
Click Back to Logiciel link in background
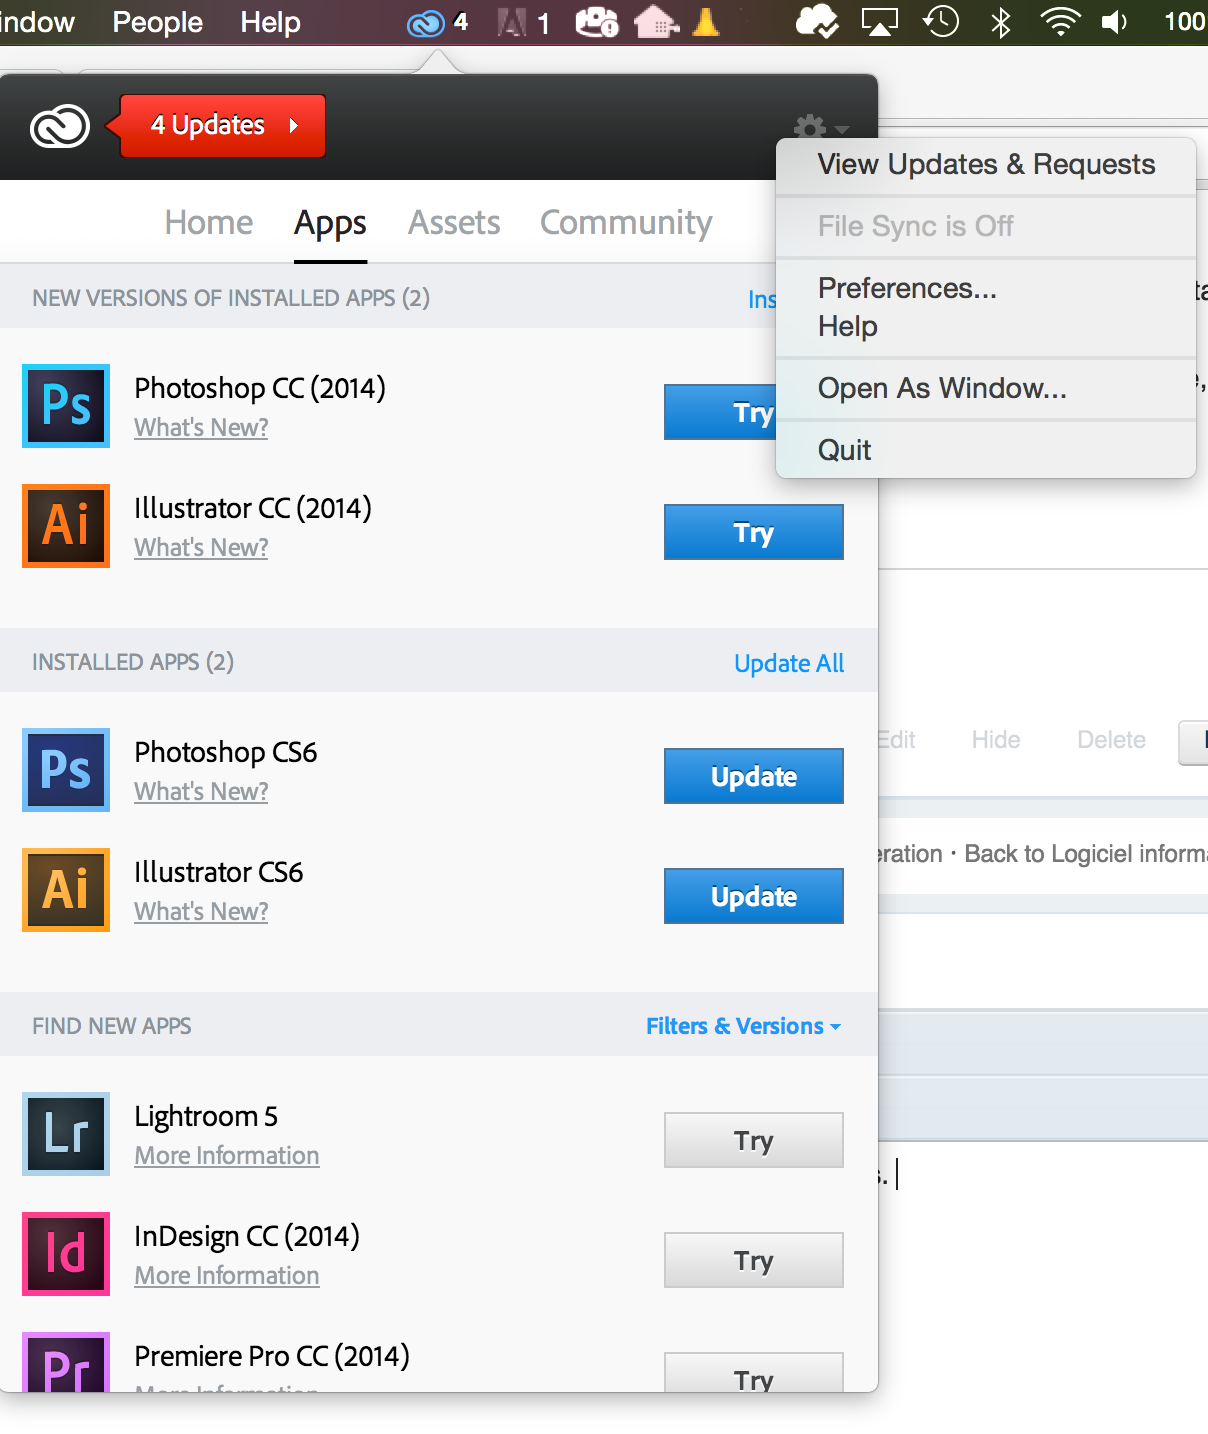pyautogui.click(x=1086, y=854)
